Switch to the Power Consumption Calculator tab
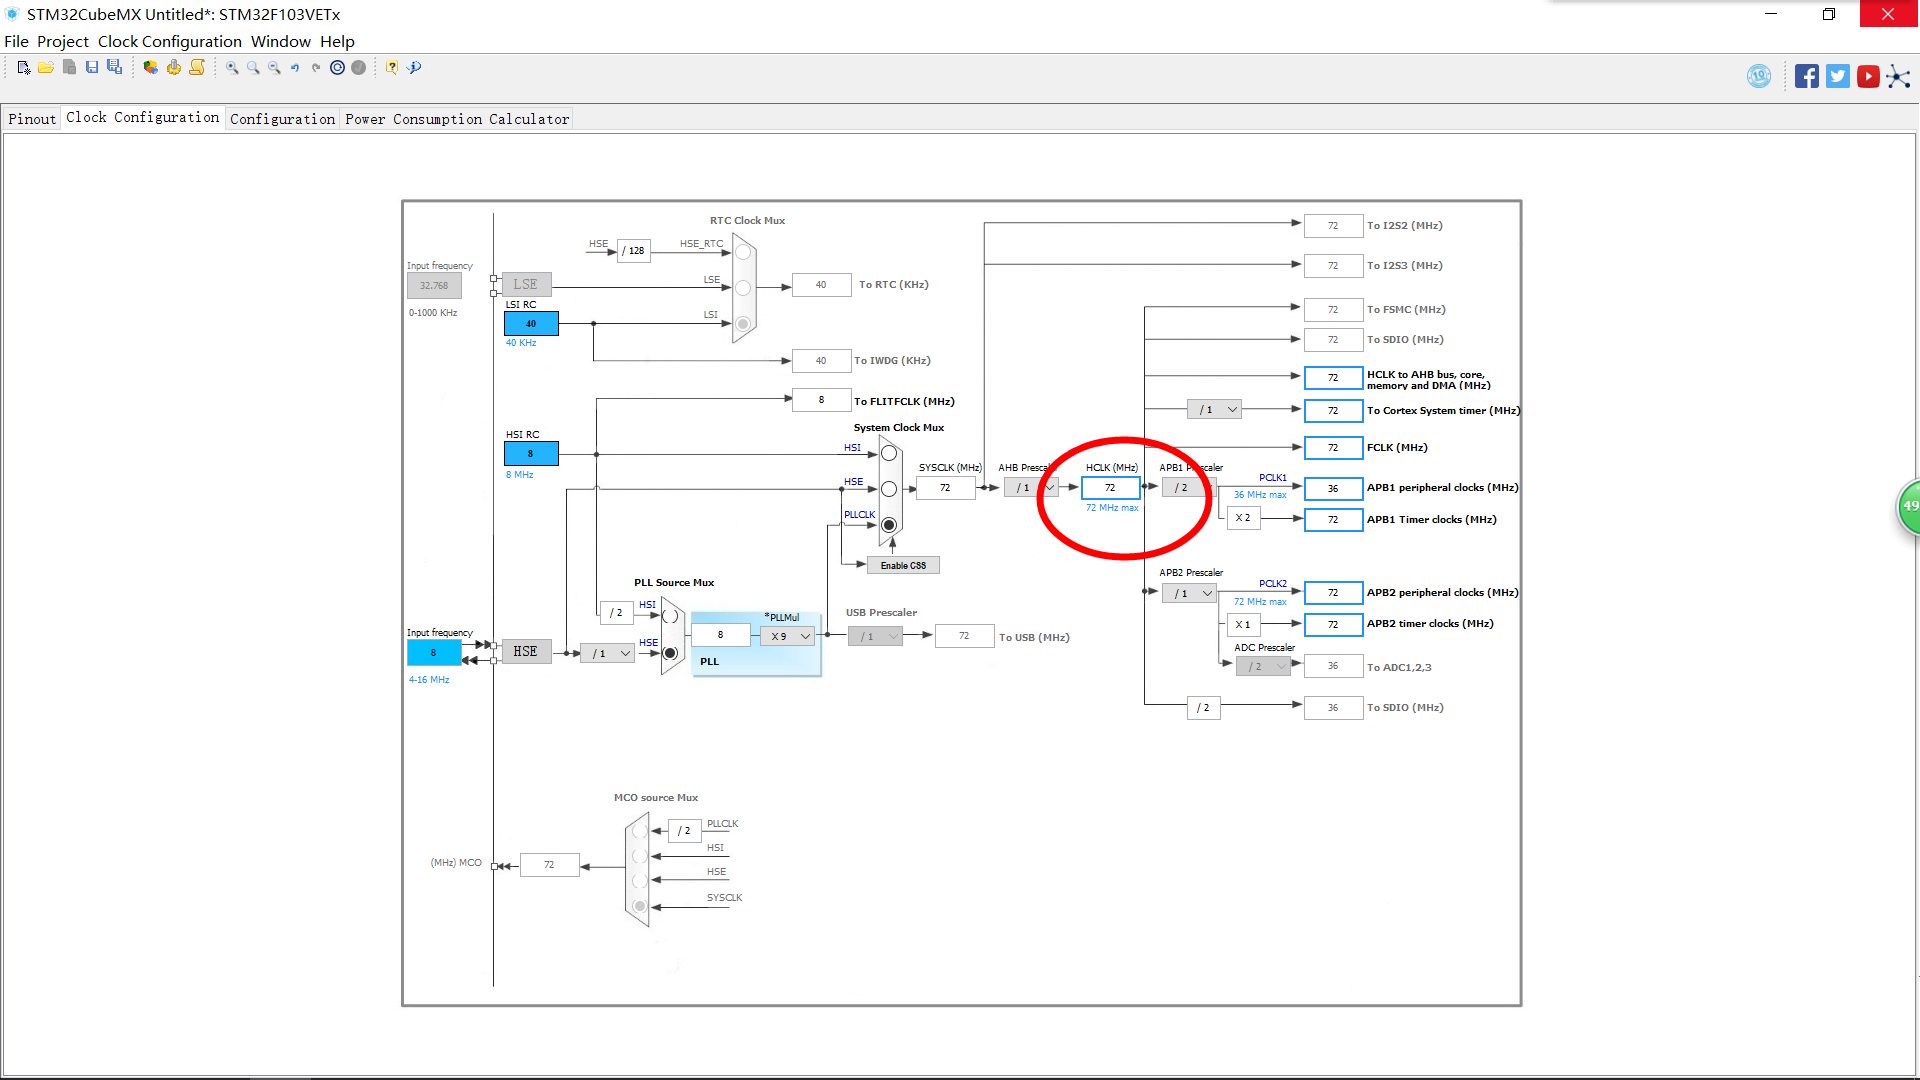 tap(457, 119)
